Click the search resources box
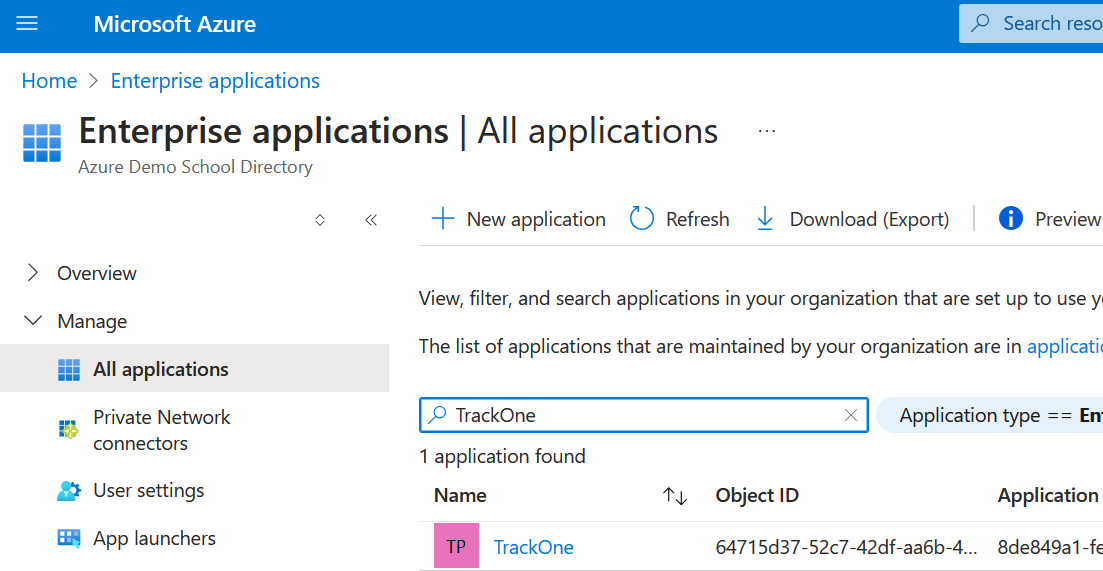The height and width of the screenshot is (571, 1103). point(1031,23)
